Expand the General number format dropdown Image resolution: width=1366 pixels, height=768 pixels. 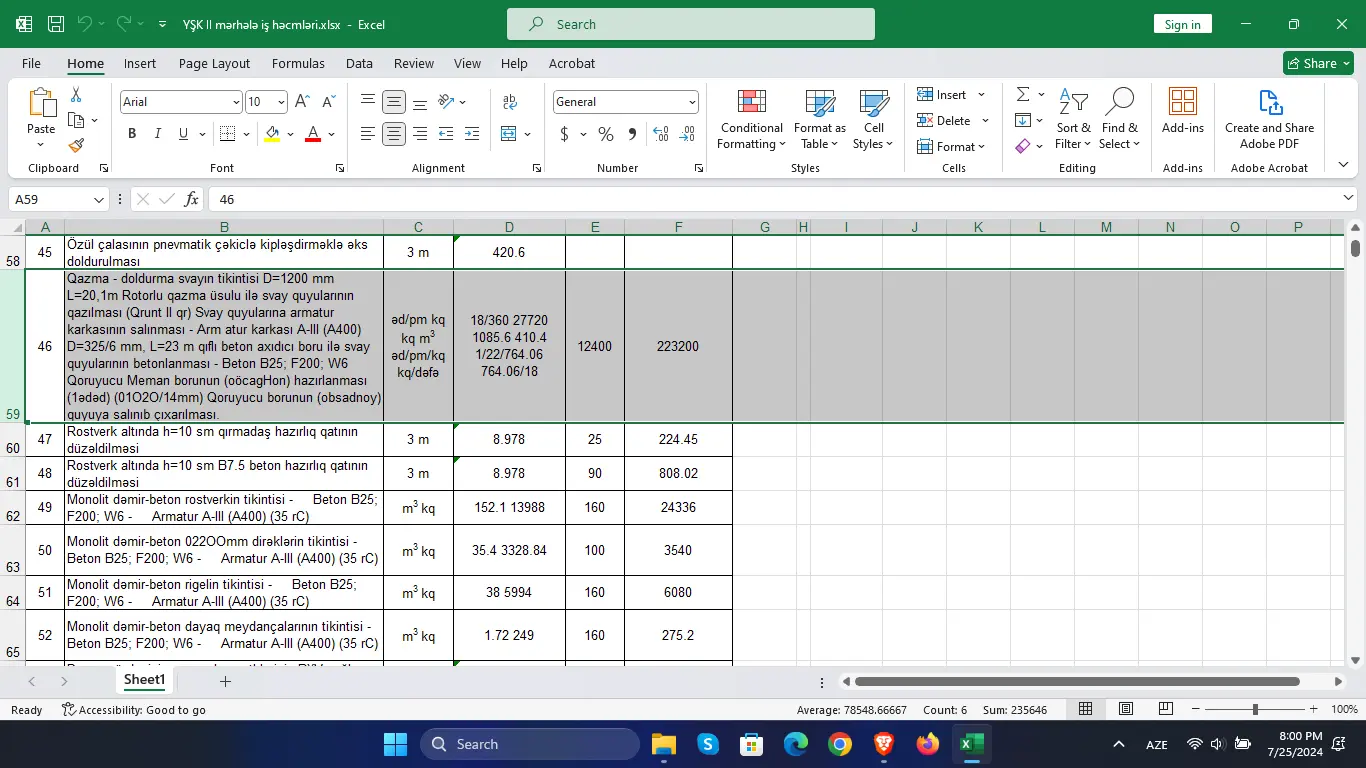click(x=692, y=102)
